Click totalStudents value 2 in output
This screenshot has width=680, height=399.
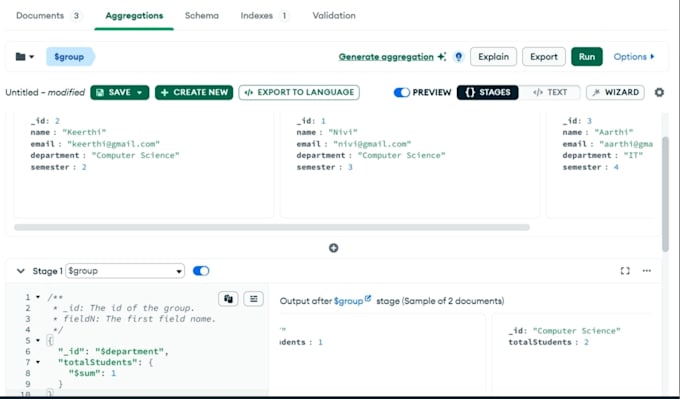586,342
